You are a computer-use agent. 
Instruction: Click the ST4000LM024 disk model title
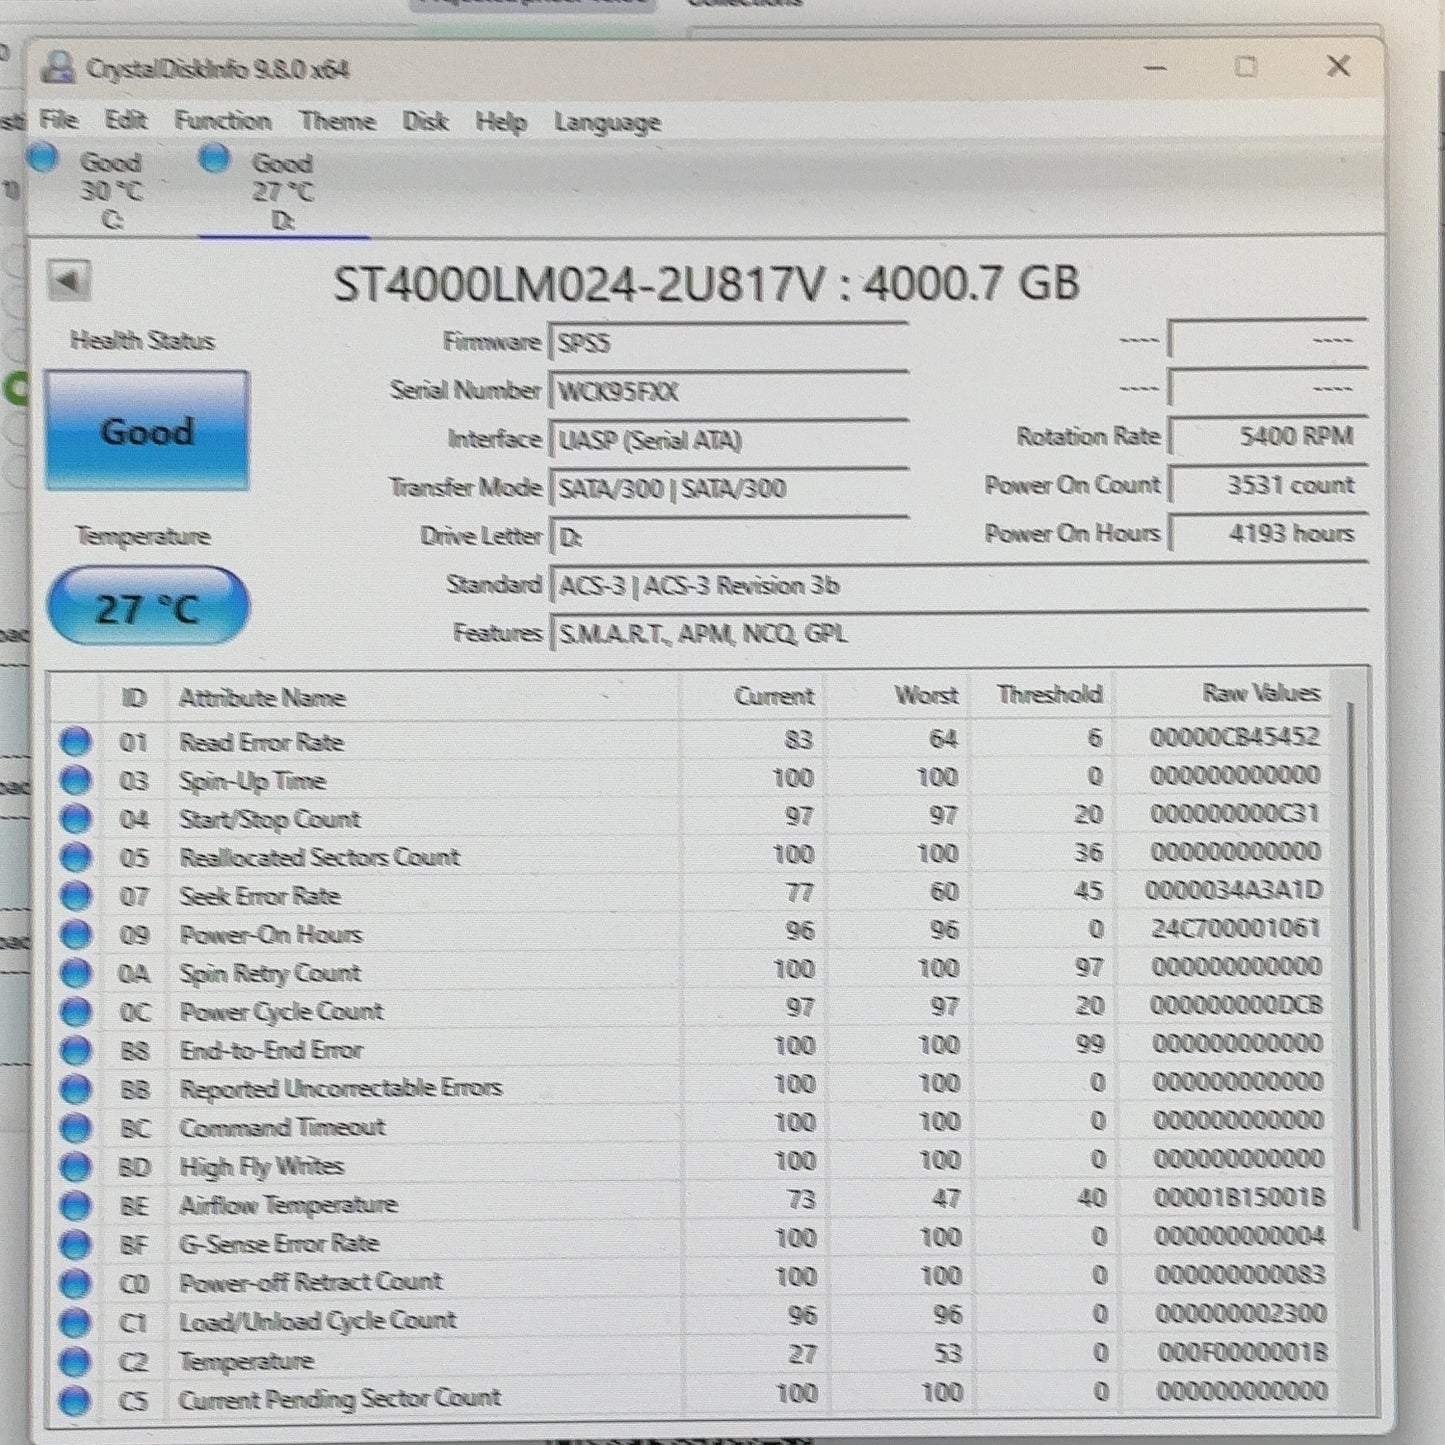pos(706,283)
